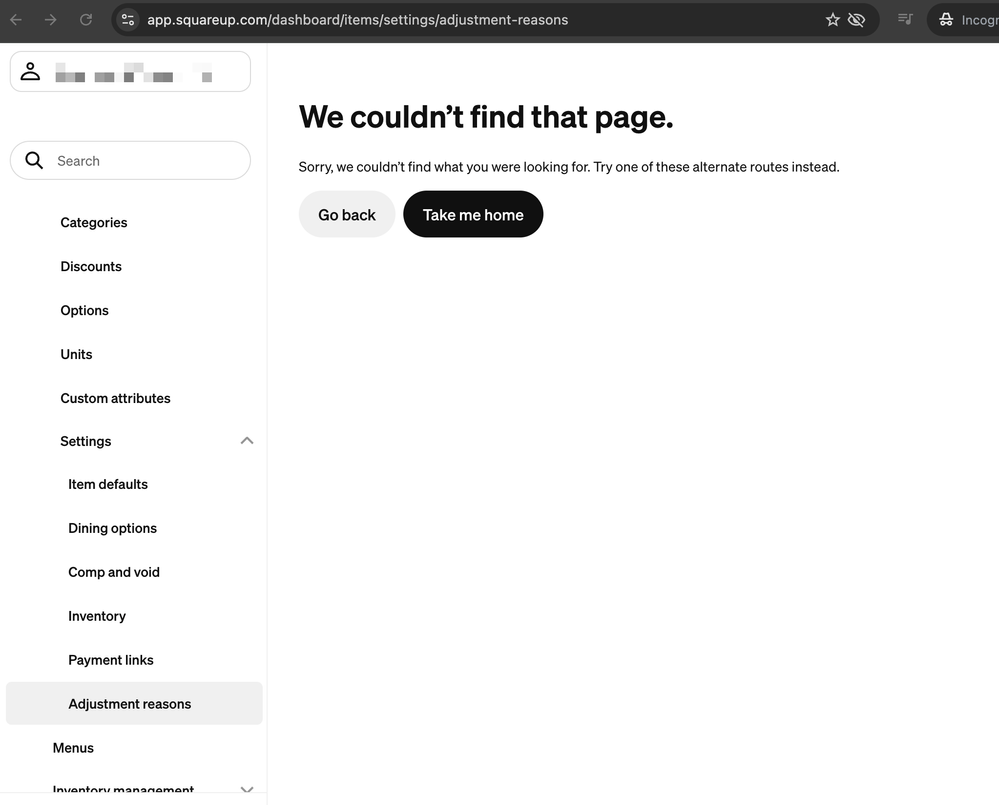Click the browser back arrow icon
The height and width of the screenshot is (805, 999).
(16, 20)
